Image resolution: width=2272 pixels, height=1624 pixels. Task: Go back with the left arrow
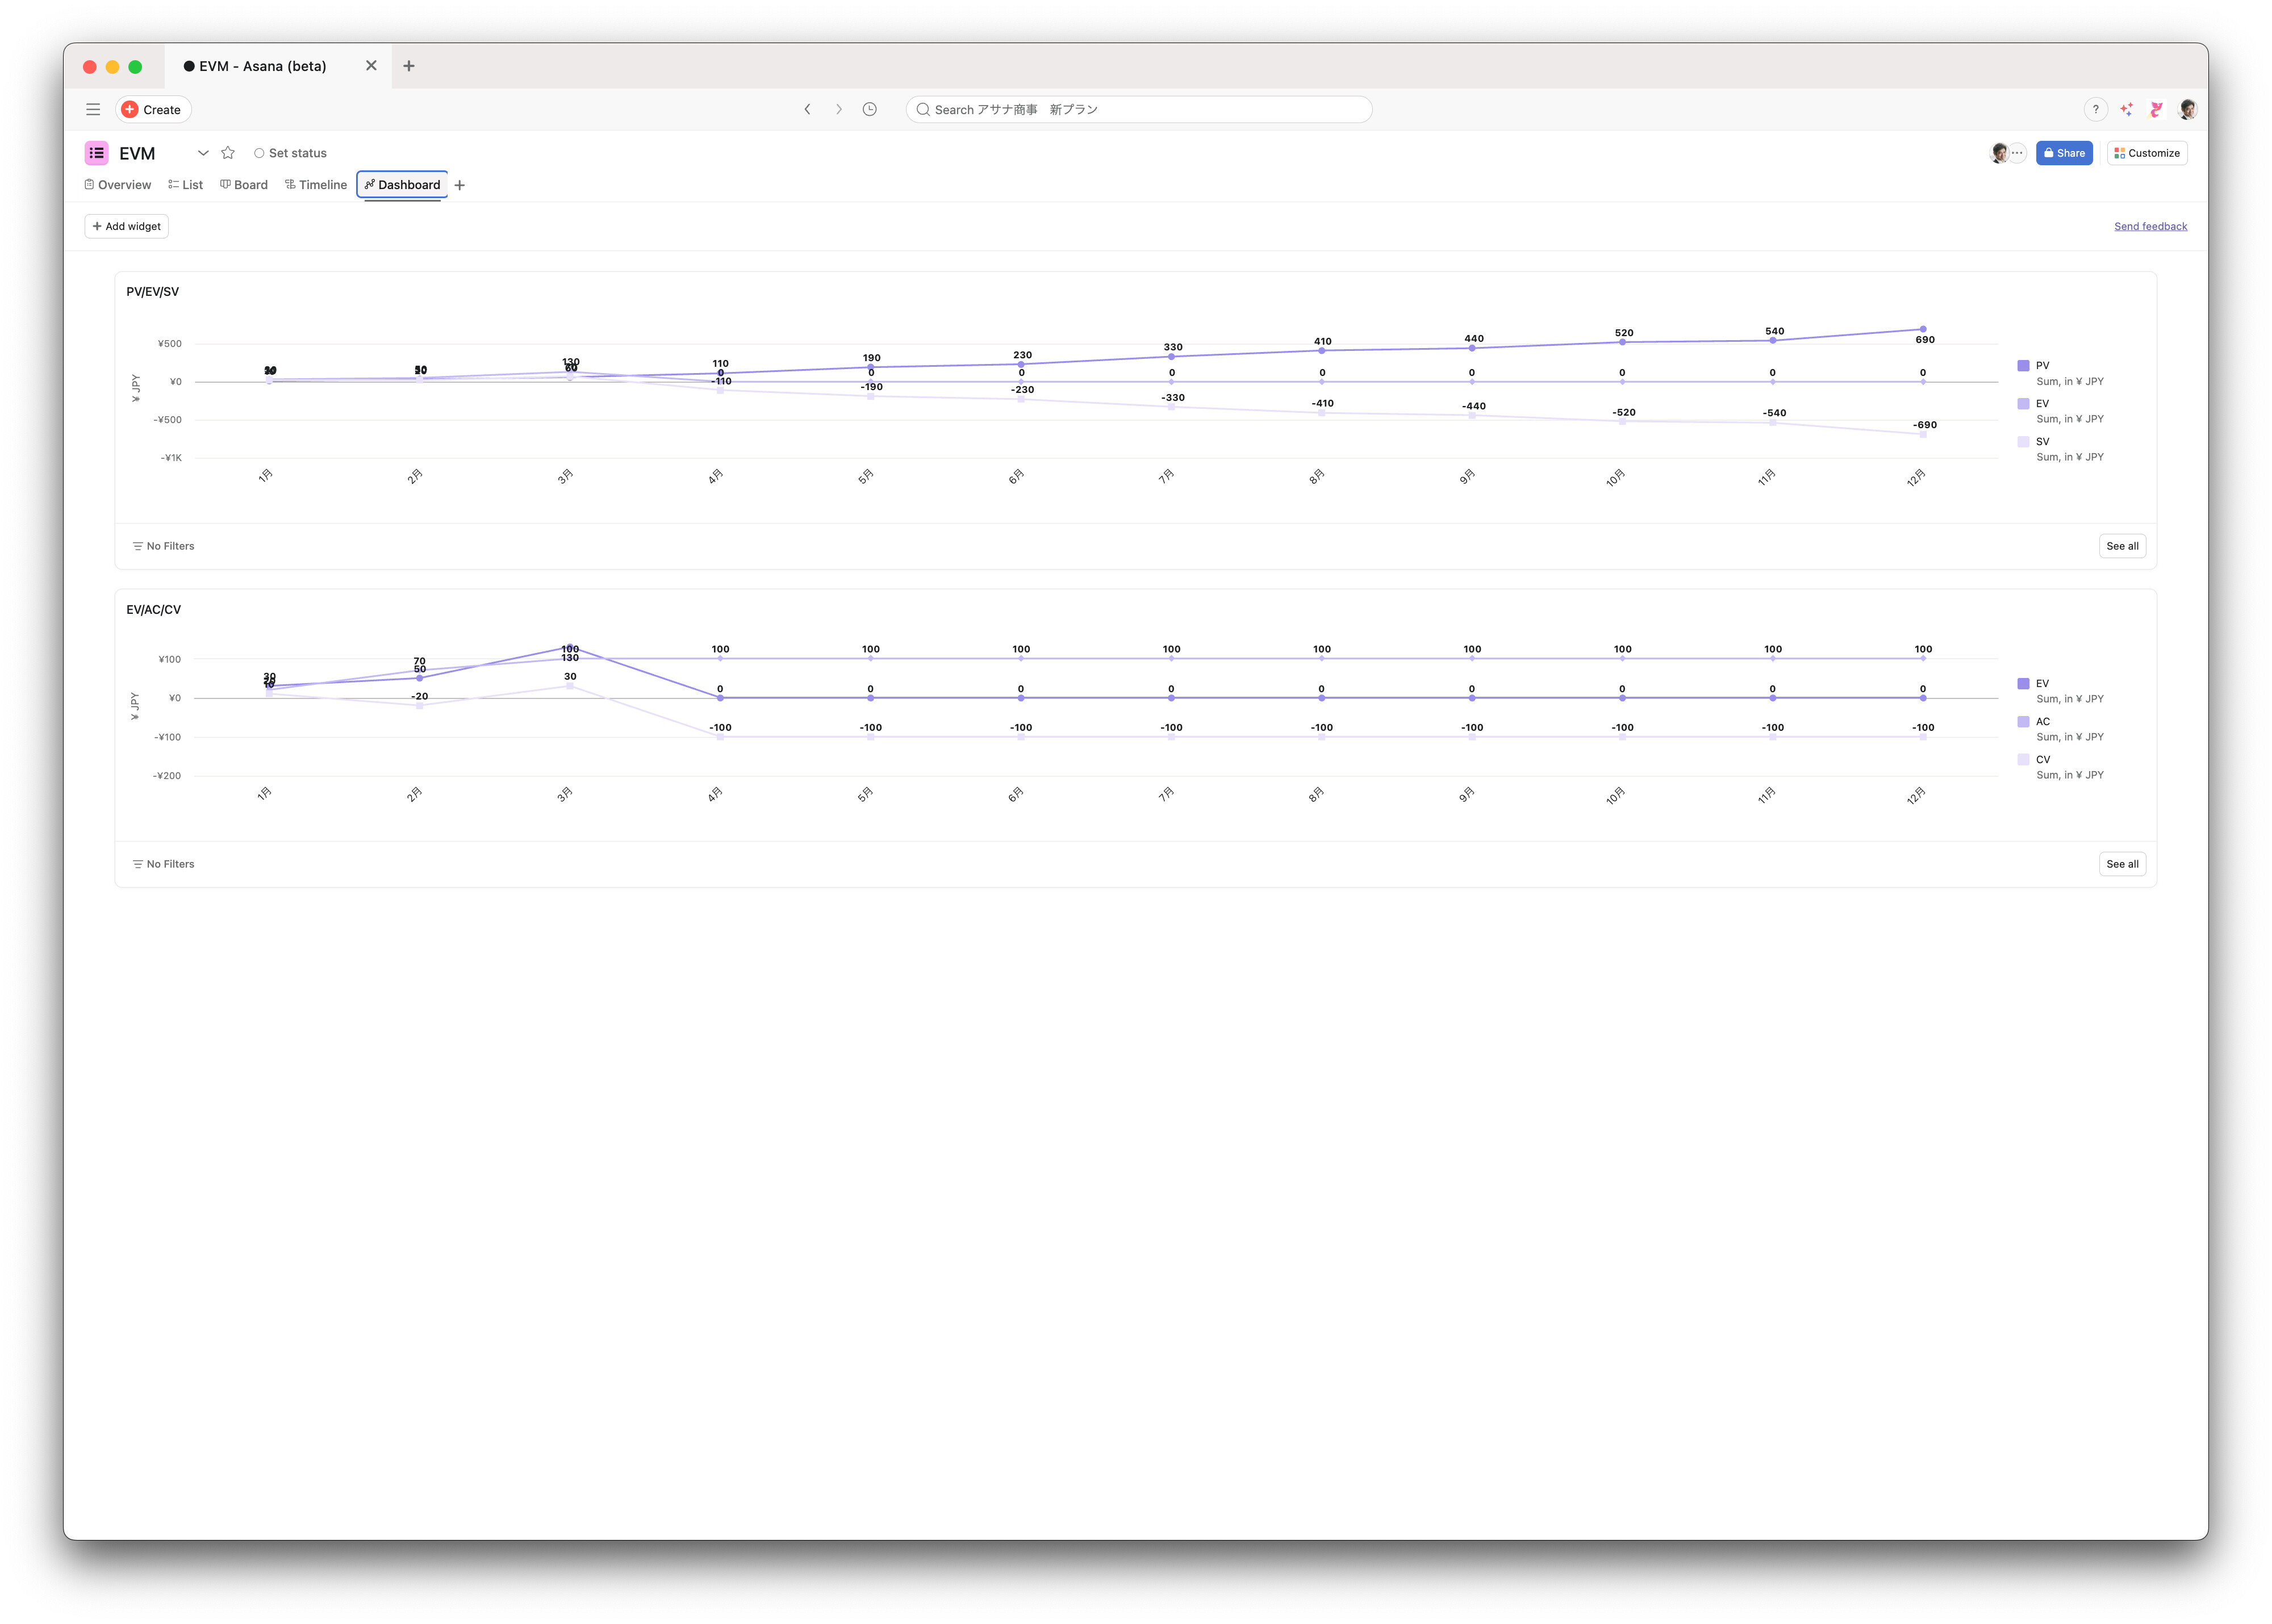[x=807, y=110]
